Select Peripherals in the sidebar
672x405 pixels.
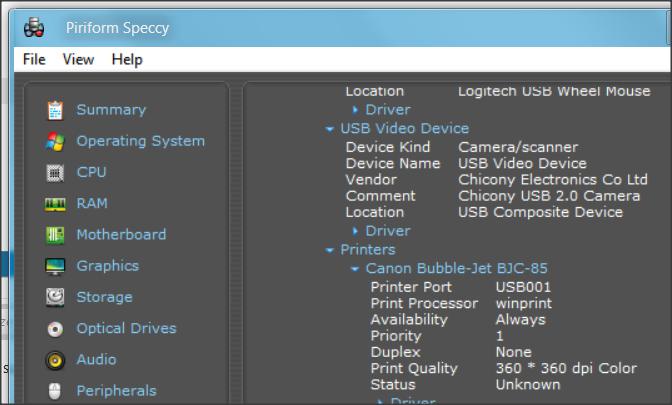[117, 391]
